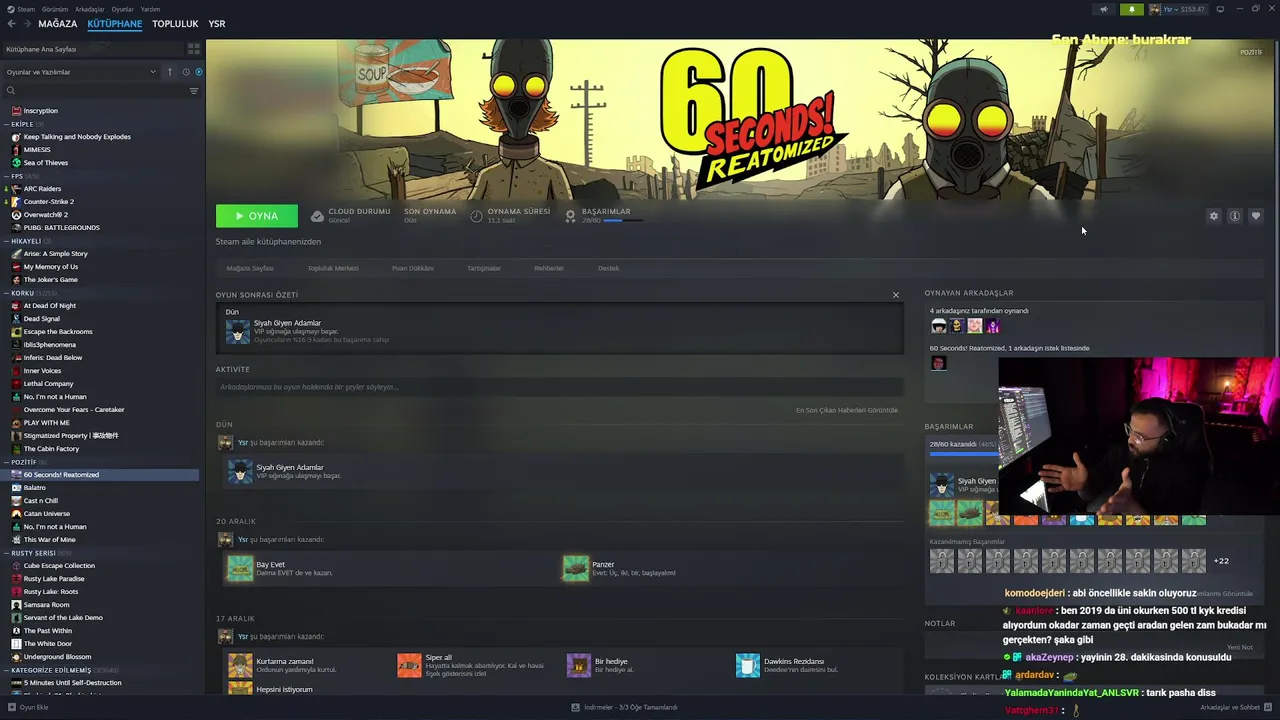Click Oyun Ekle add game button
This screenshot has width=1280, height=720.
[27, 707]
